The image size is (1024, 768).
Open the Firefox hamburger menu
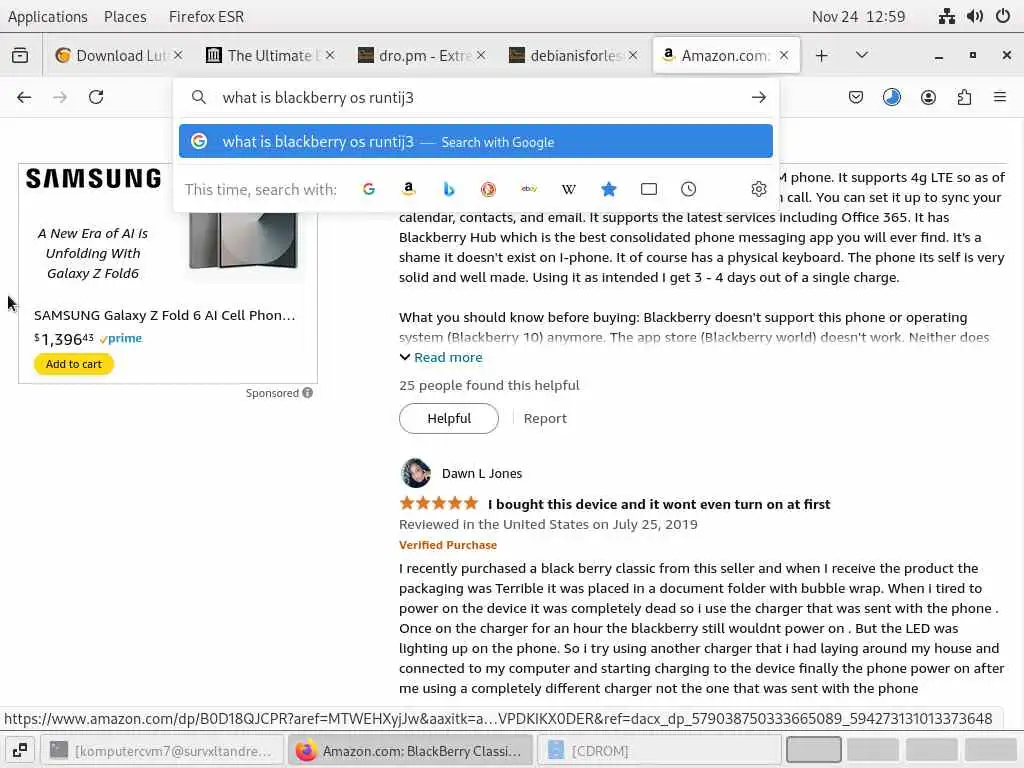(1000, 97)
